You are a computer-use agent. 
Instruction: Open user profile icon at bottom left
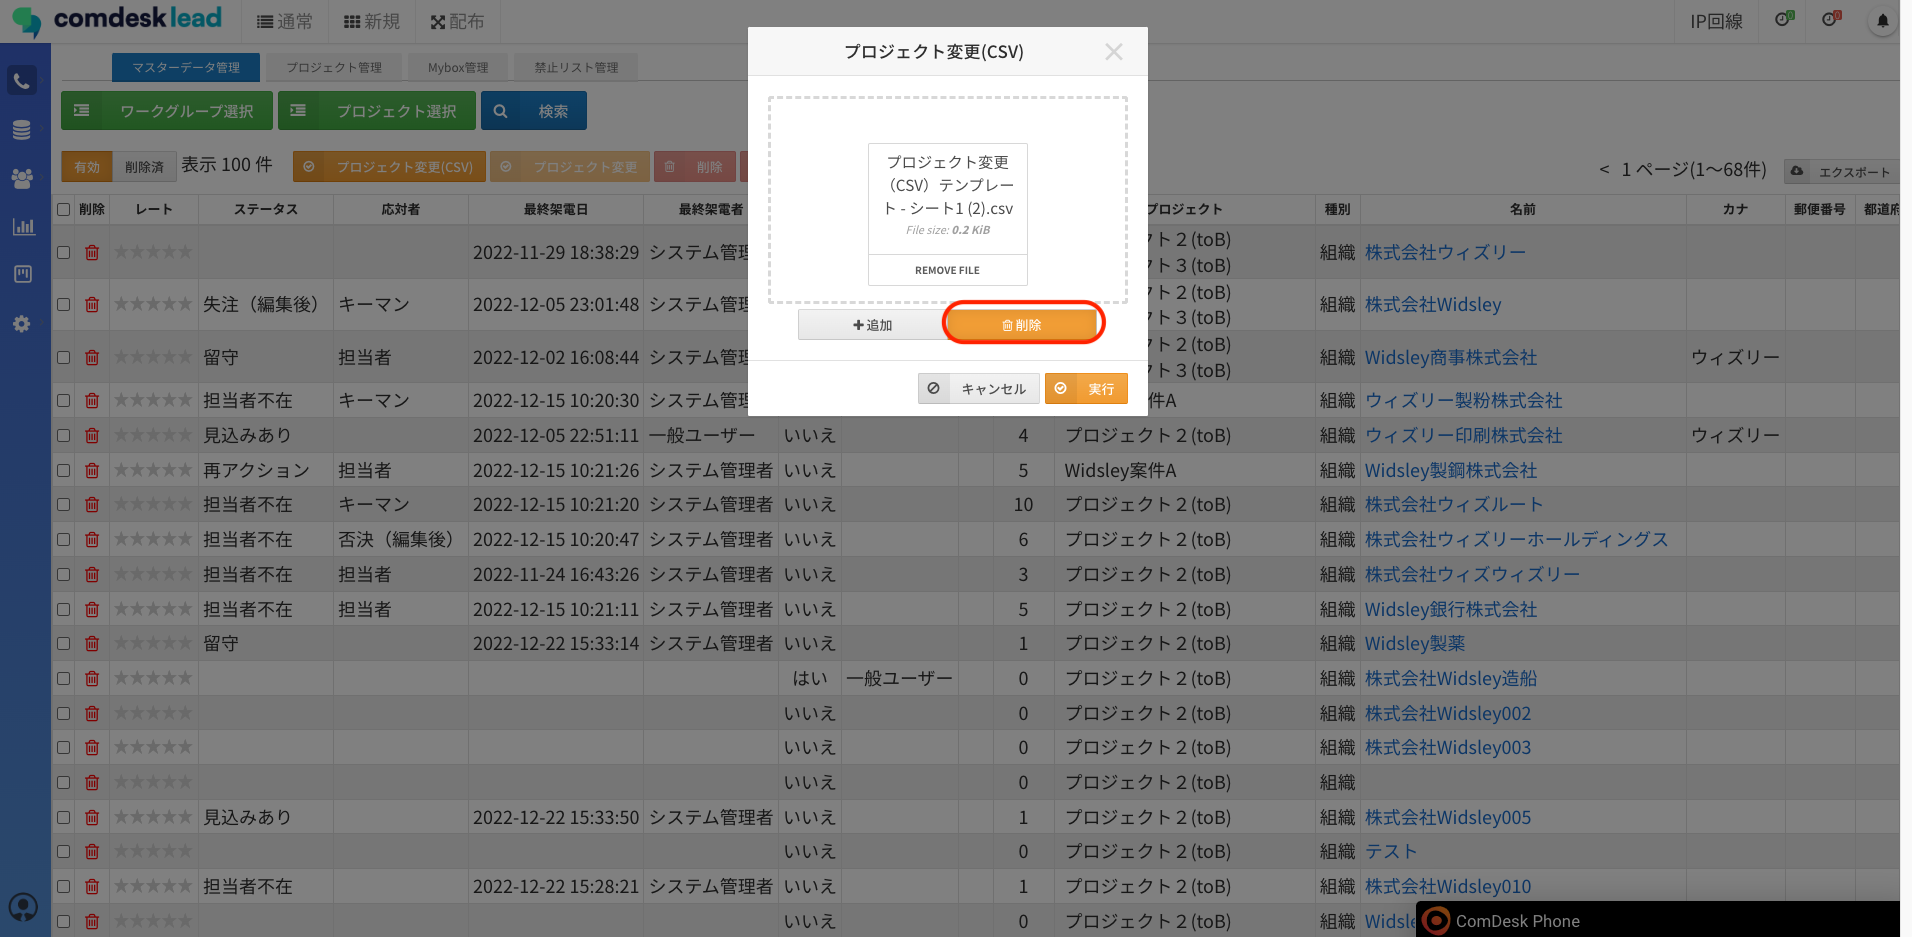(23, 907)
